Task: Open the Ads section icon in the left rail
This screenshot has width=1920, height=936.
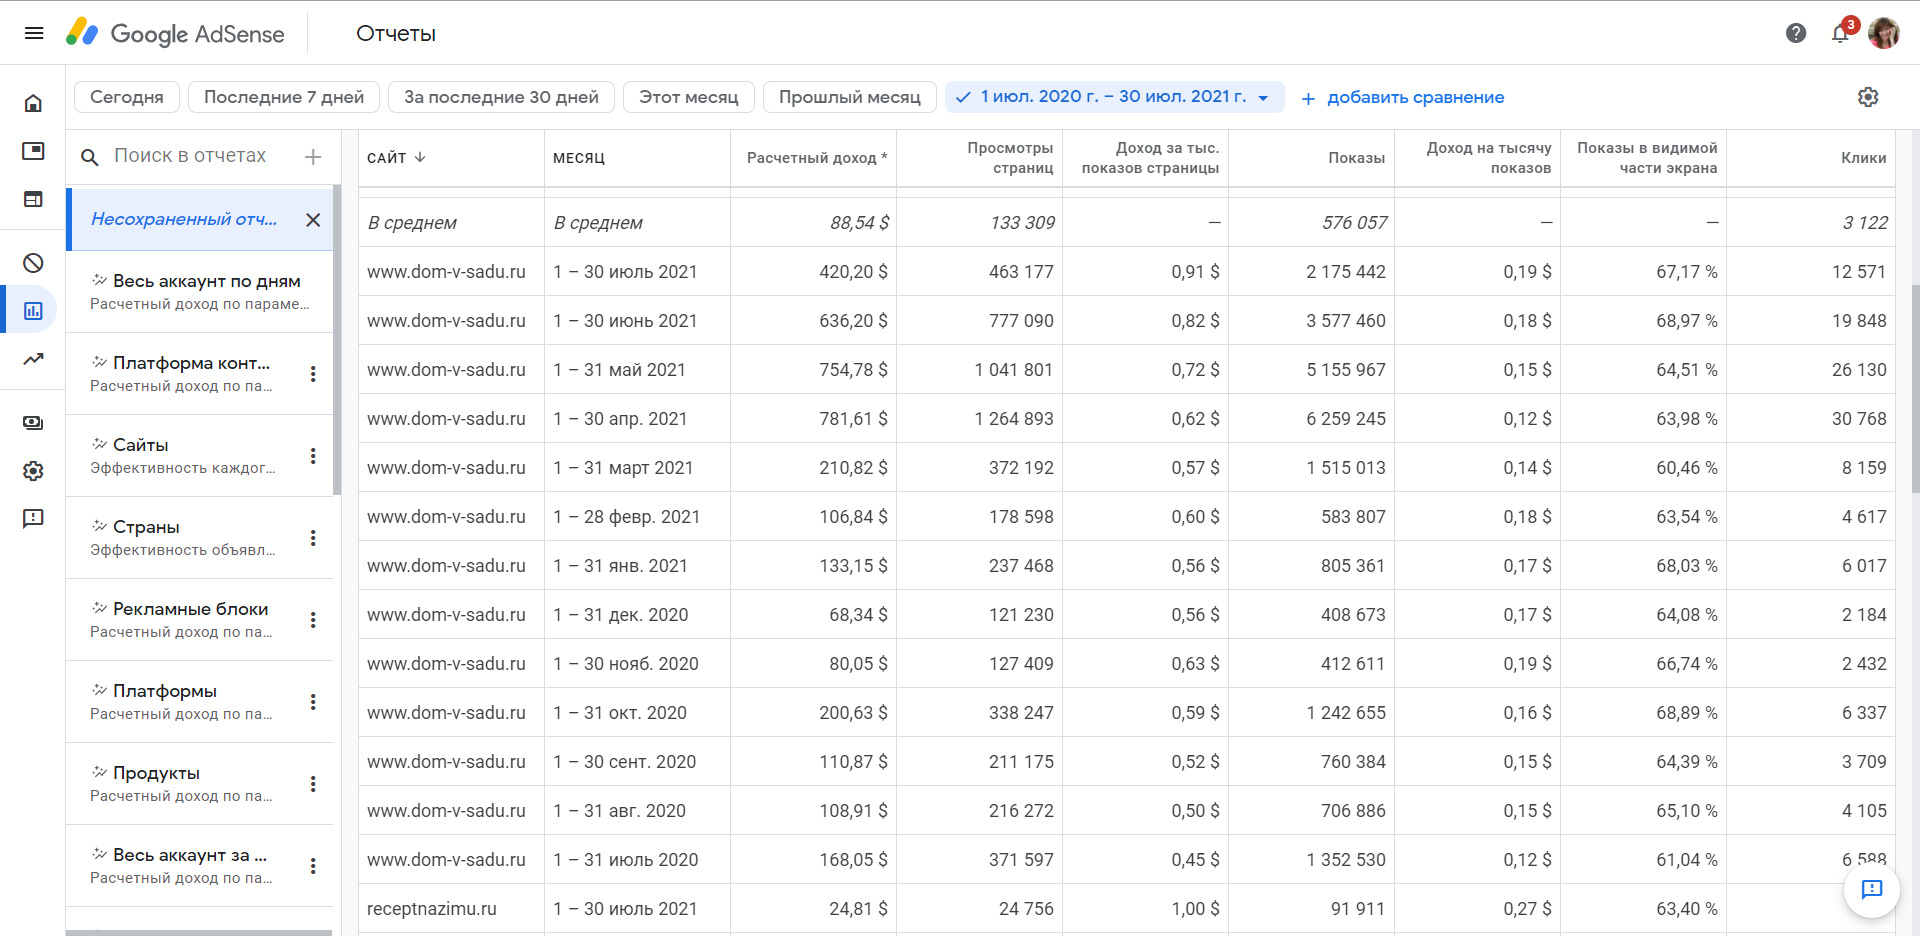Action: pos(33,151)
